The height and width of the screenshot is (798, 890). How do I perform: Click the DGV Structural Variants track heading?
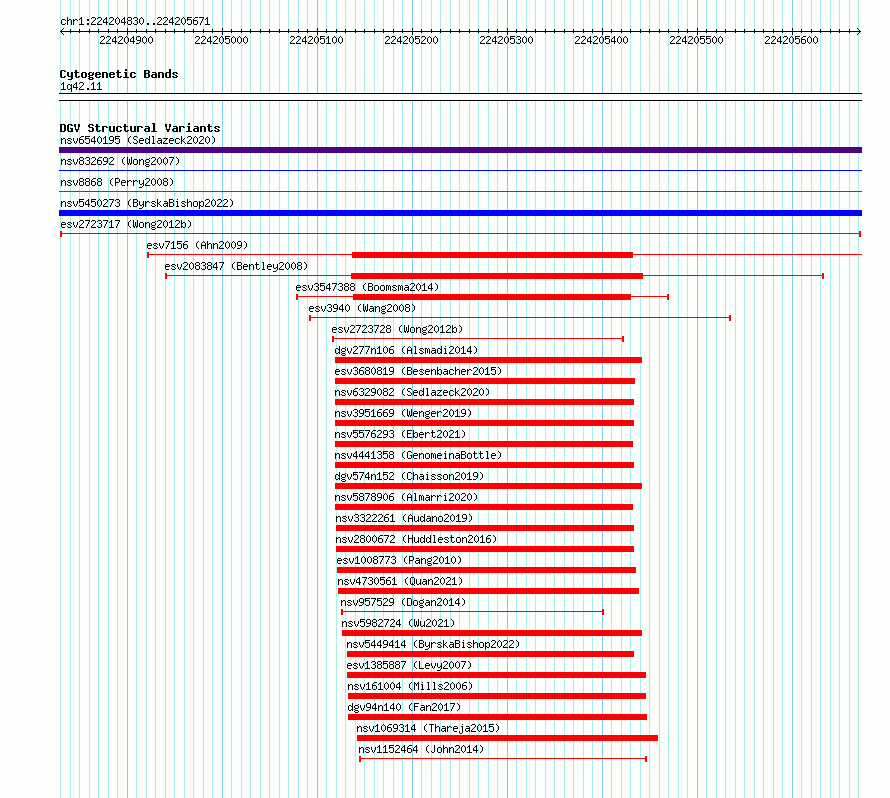pos(140,128)
